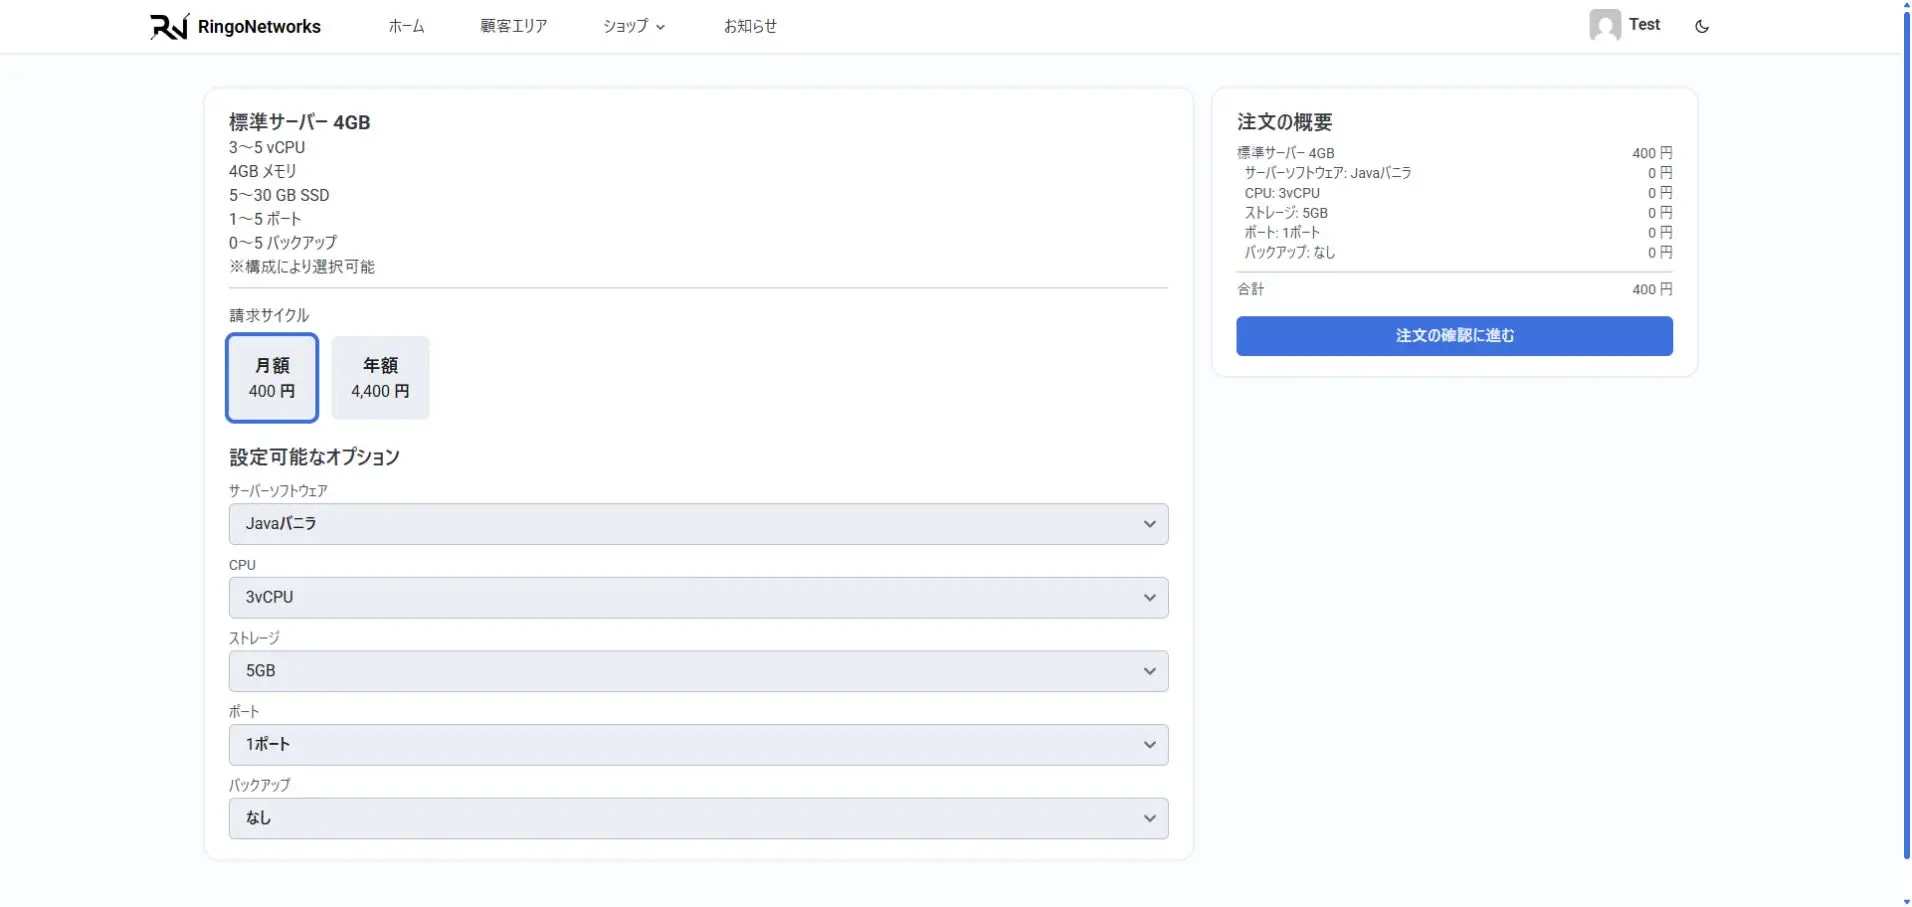Open the ホーム menu item
Image resolution: width=1912 pixels, height=907 pixels.
tap(406, 26)
